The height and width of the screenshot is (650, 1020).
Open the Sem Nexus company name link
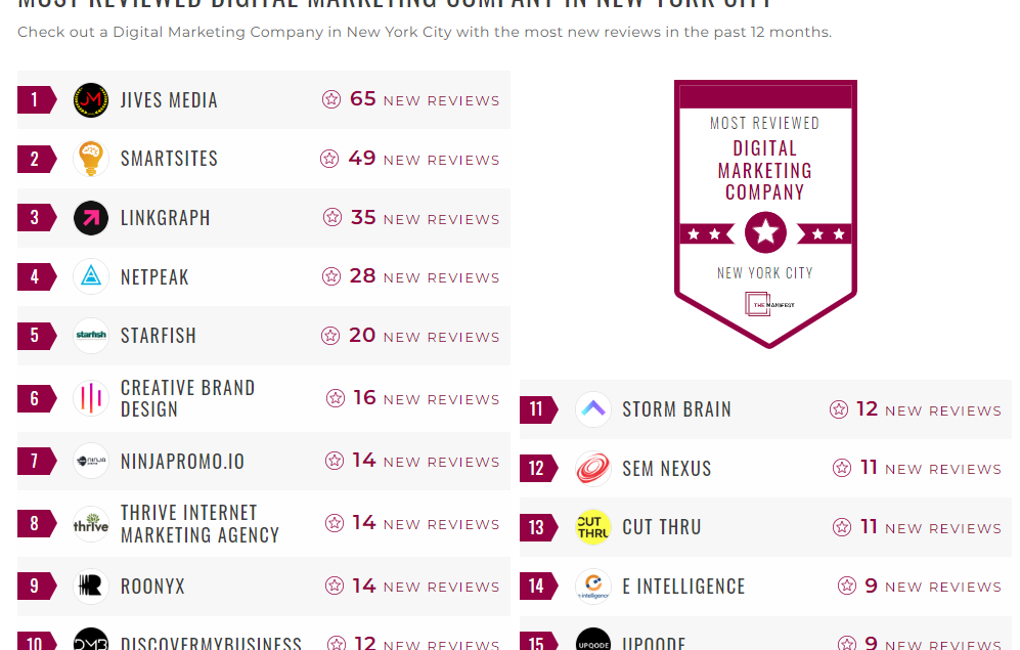667,469
